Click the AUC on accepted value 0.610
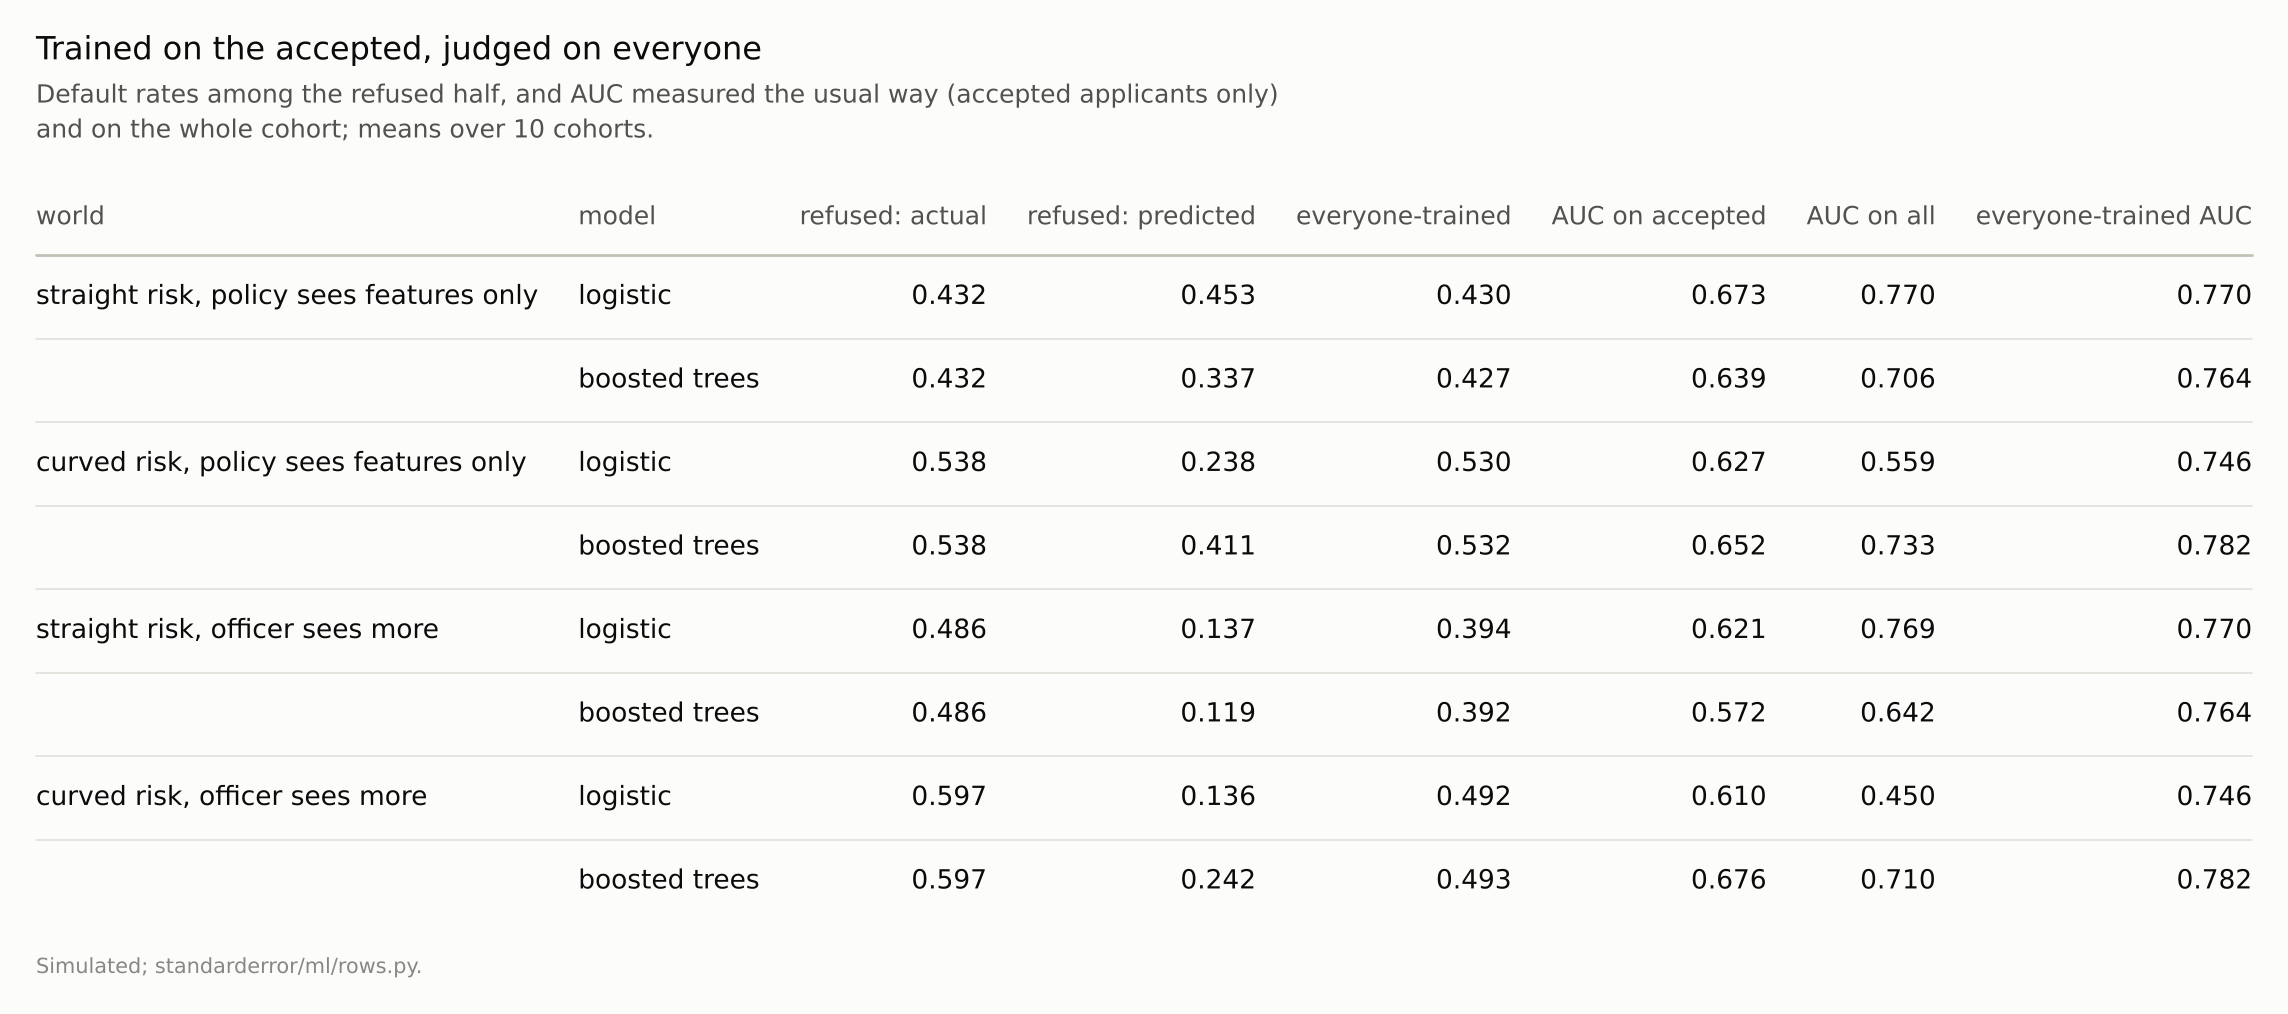Viewport: 2288px width, 1014px height. (1729, 796)
